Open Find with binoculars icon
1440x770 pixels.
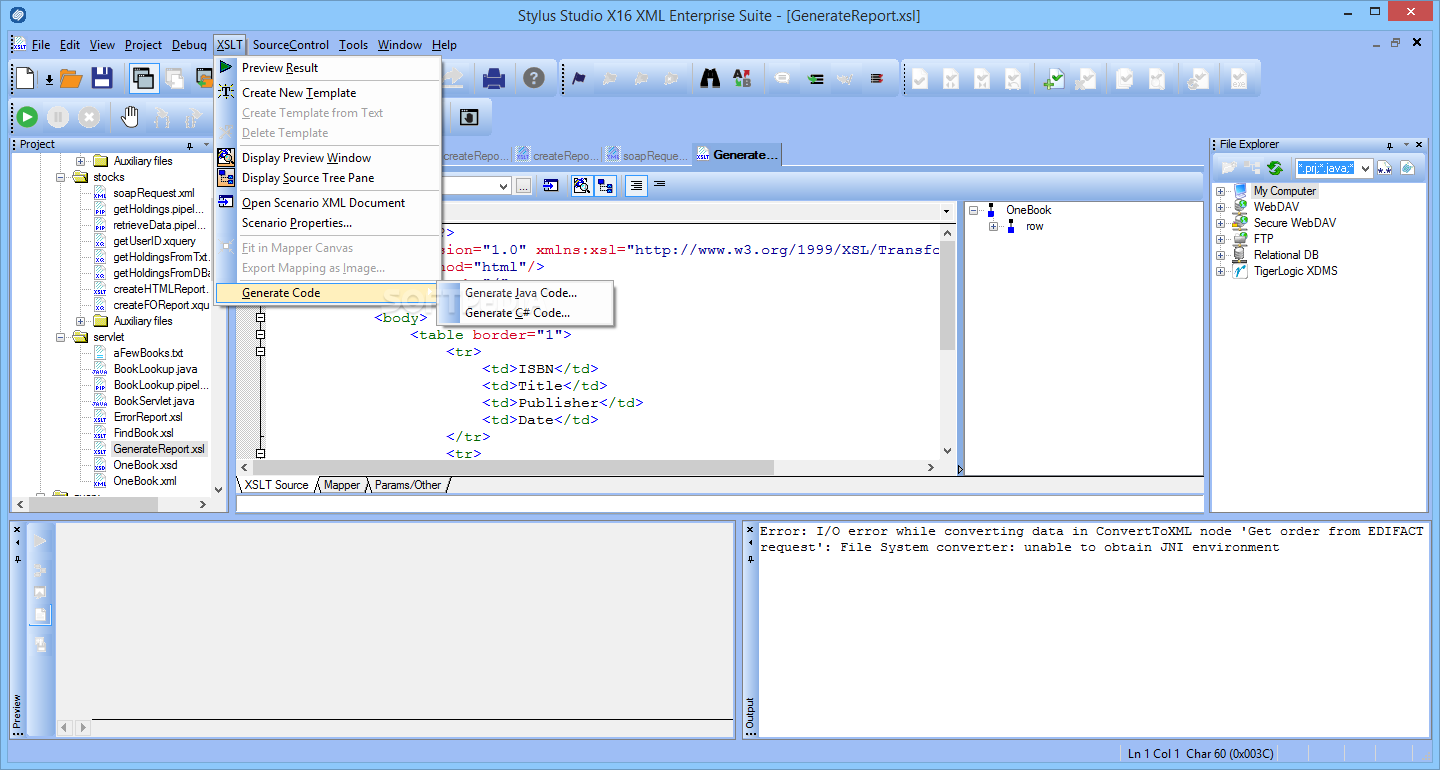coord(710,78)
